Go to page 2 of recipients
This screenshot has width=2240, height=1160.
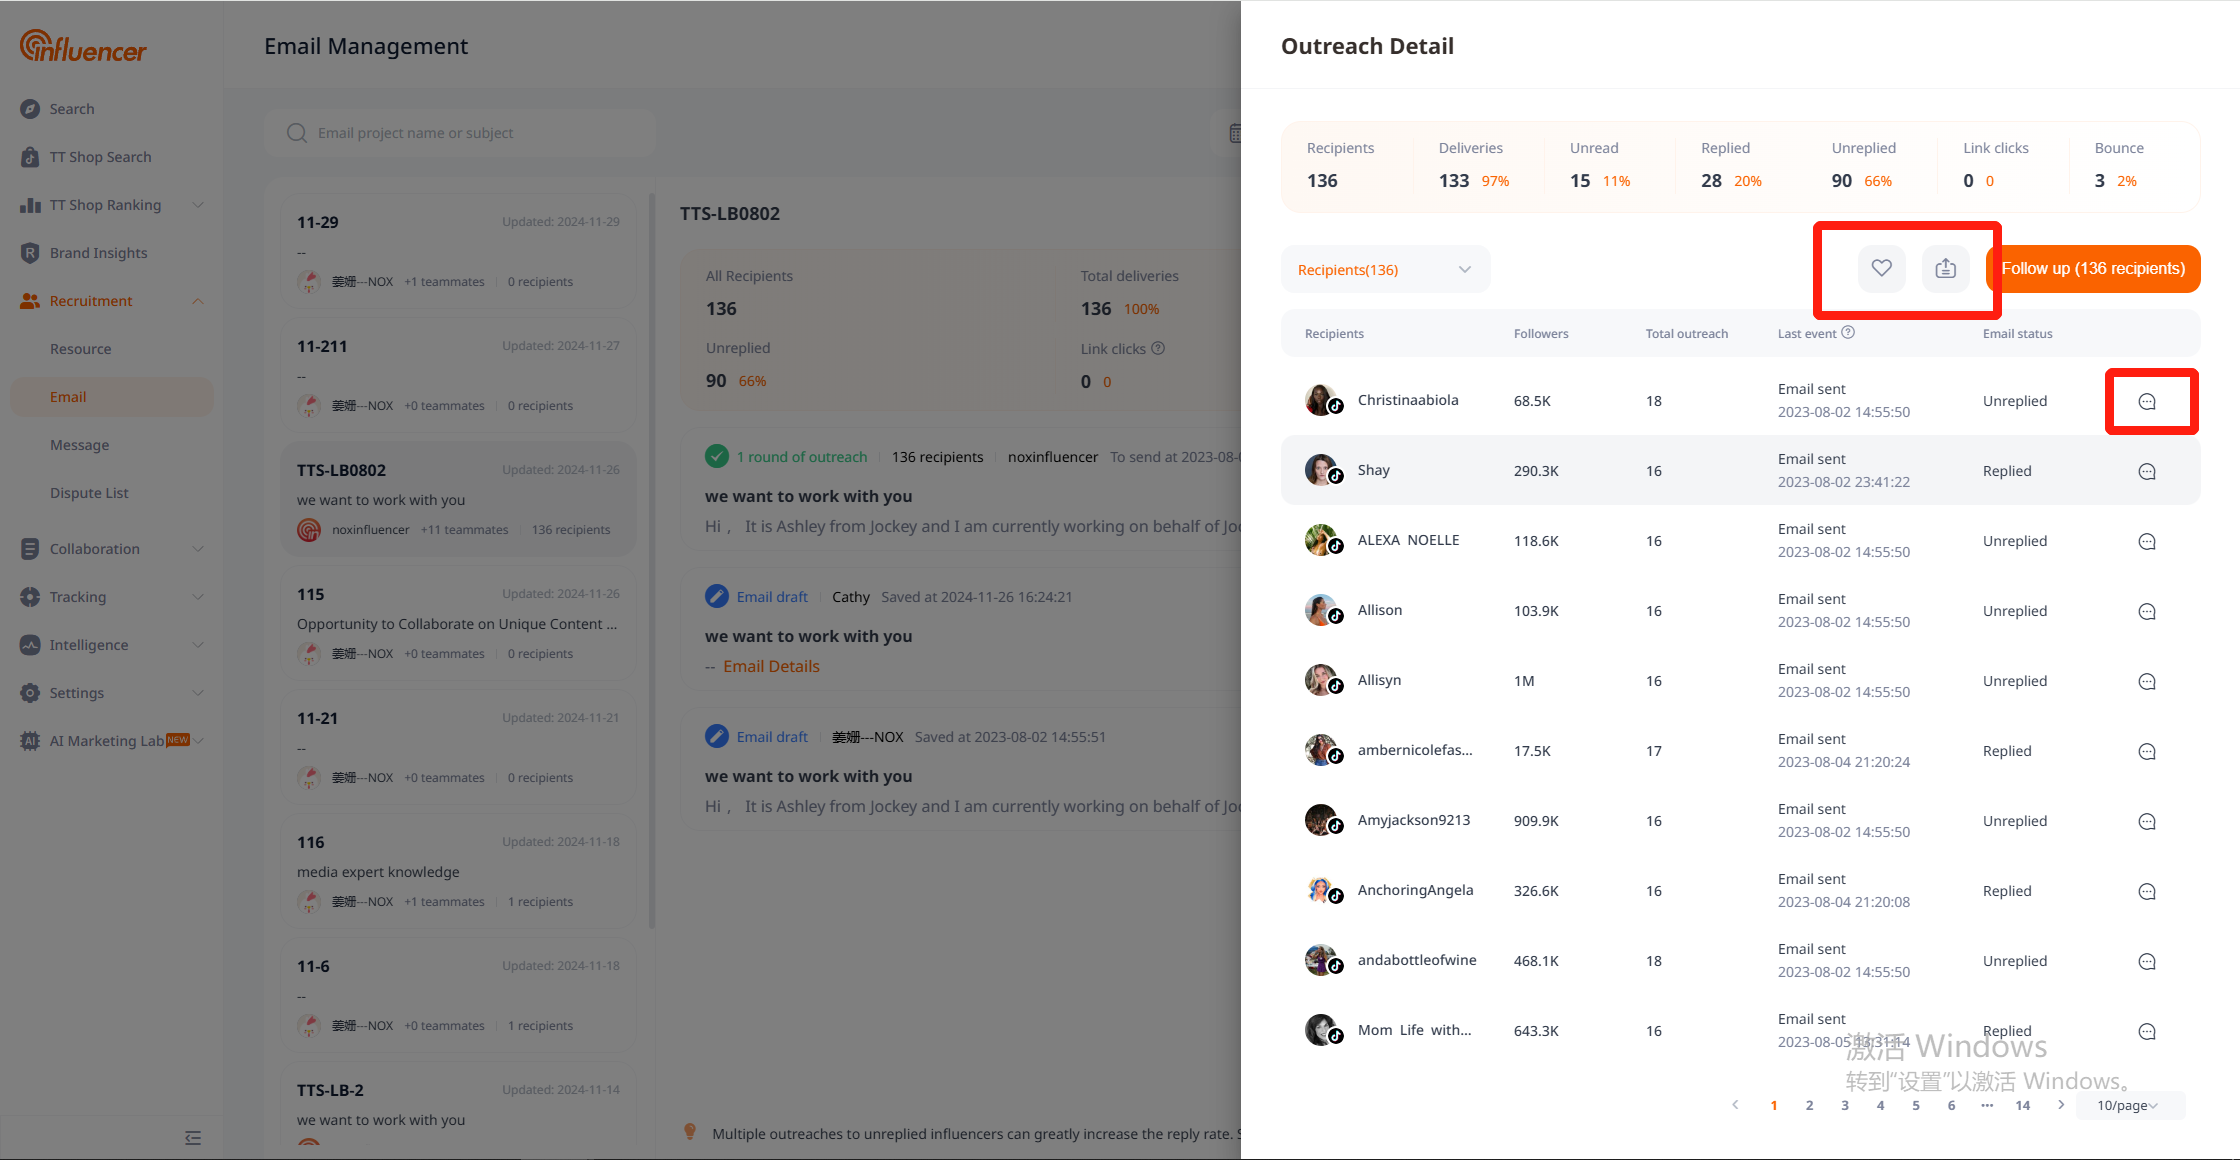pos(1809,1105)
